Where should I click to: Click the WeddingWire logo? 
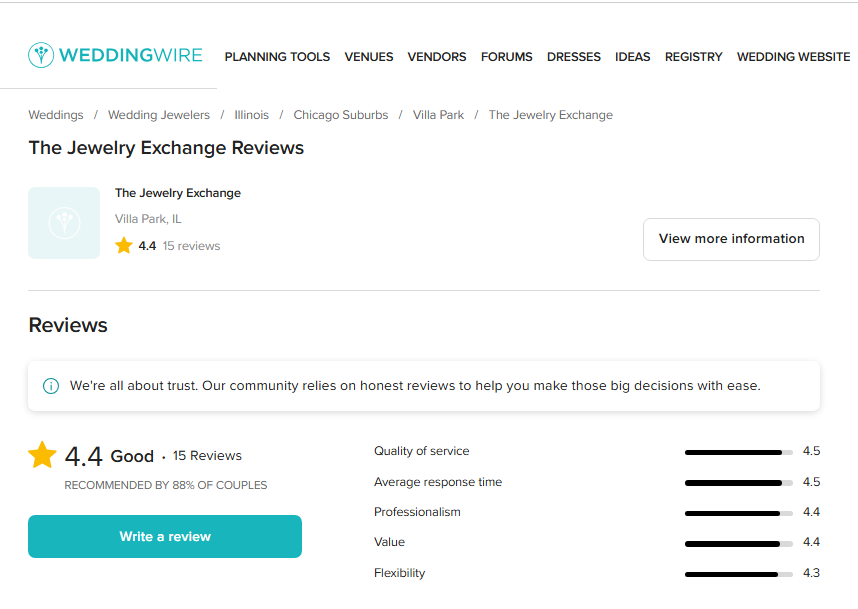click(115, 55)
